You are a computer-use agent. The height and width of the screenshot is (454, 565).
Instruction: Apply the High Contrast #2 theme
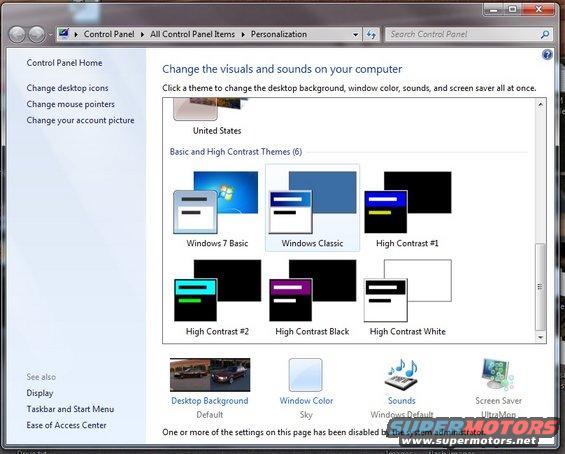(217, 297)
